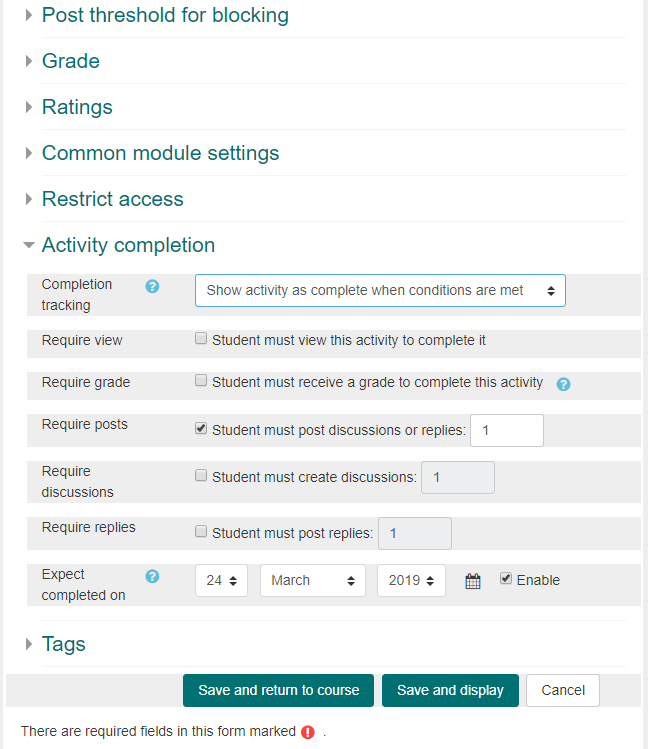This screenshot has height=749, width=648.
Task: Enable the Require view checkbox
Action: pos(201,339)
